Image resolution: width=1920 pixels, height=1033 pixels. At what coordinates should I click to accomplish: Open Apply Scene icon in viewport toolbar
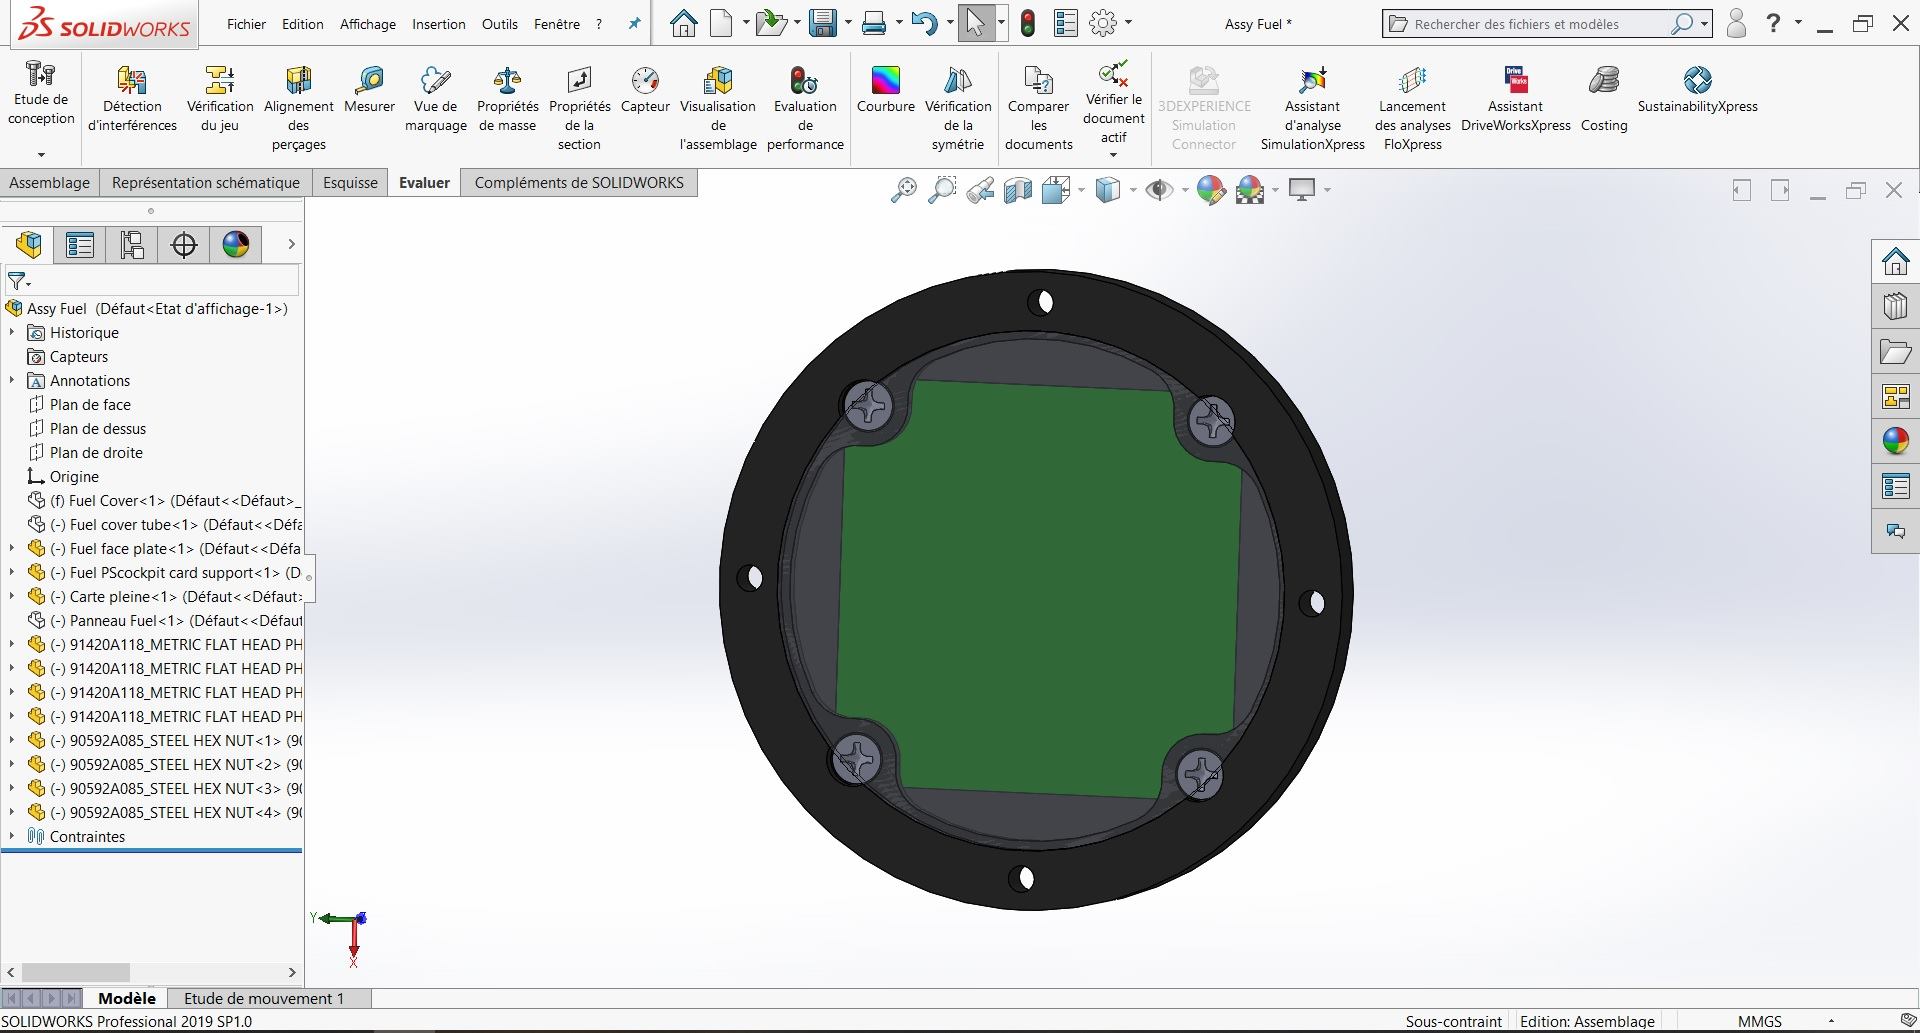(x=1250, y=190)
